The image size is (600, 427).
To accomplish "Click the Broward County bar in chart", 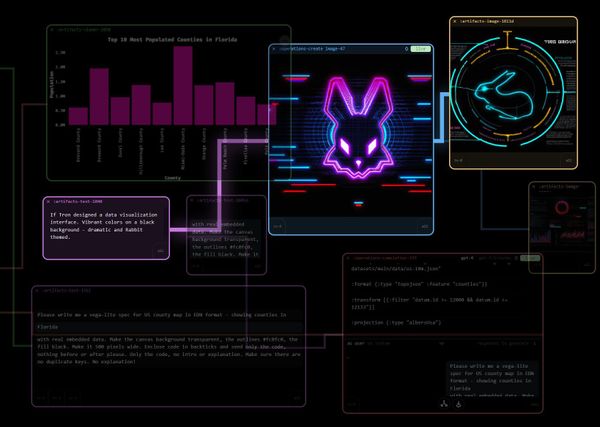I will (x=99, y=96).
